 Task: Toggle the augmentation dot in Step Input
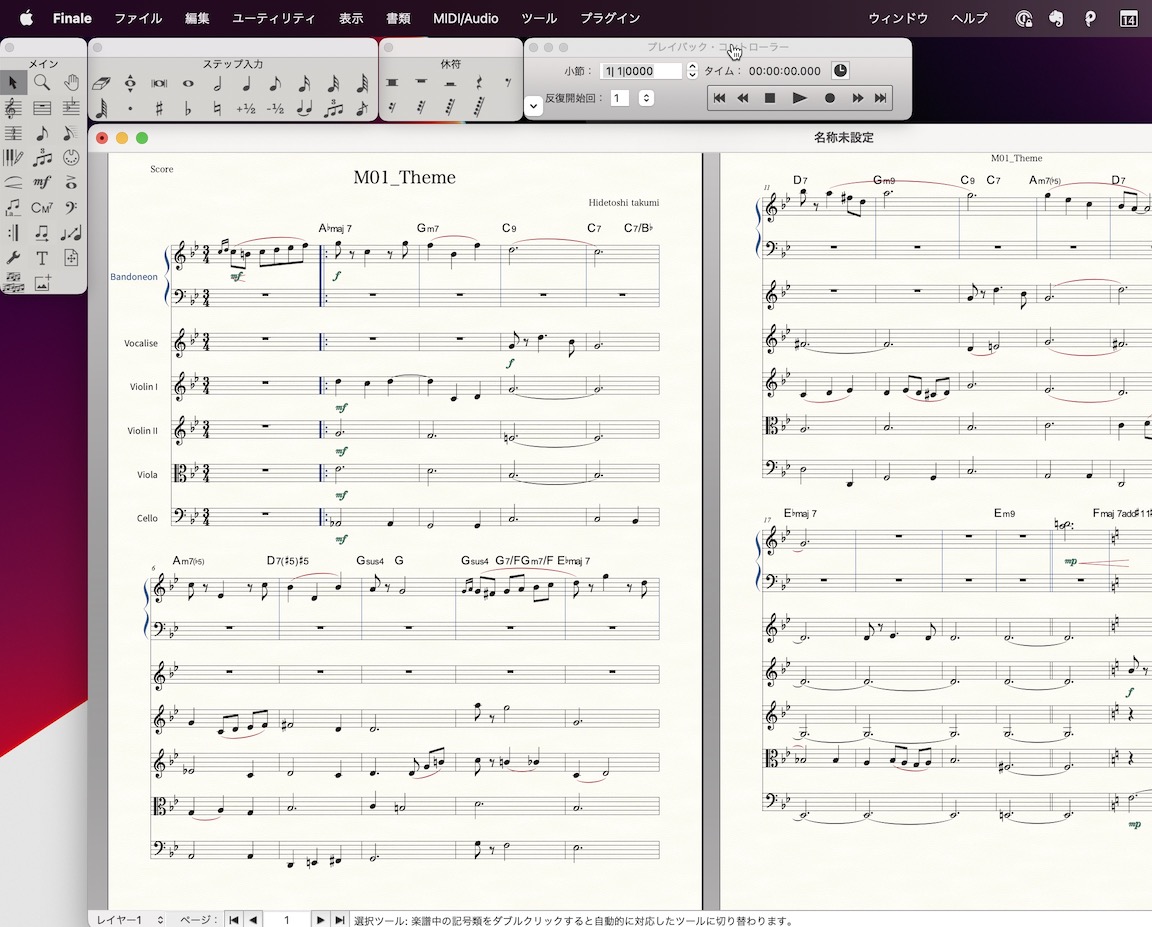coord(130,109)
